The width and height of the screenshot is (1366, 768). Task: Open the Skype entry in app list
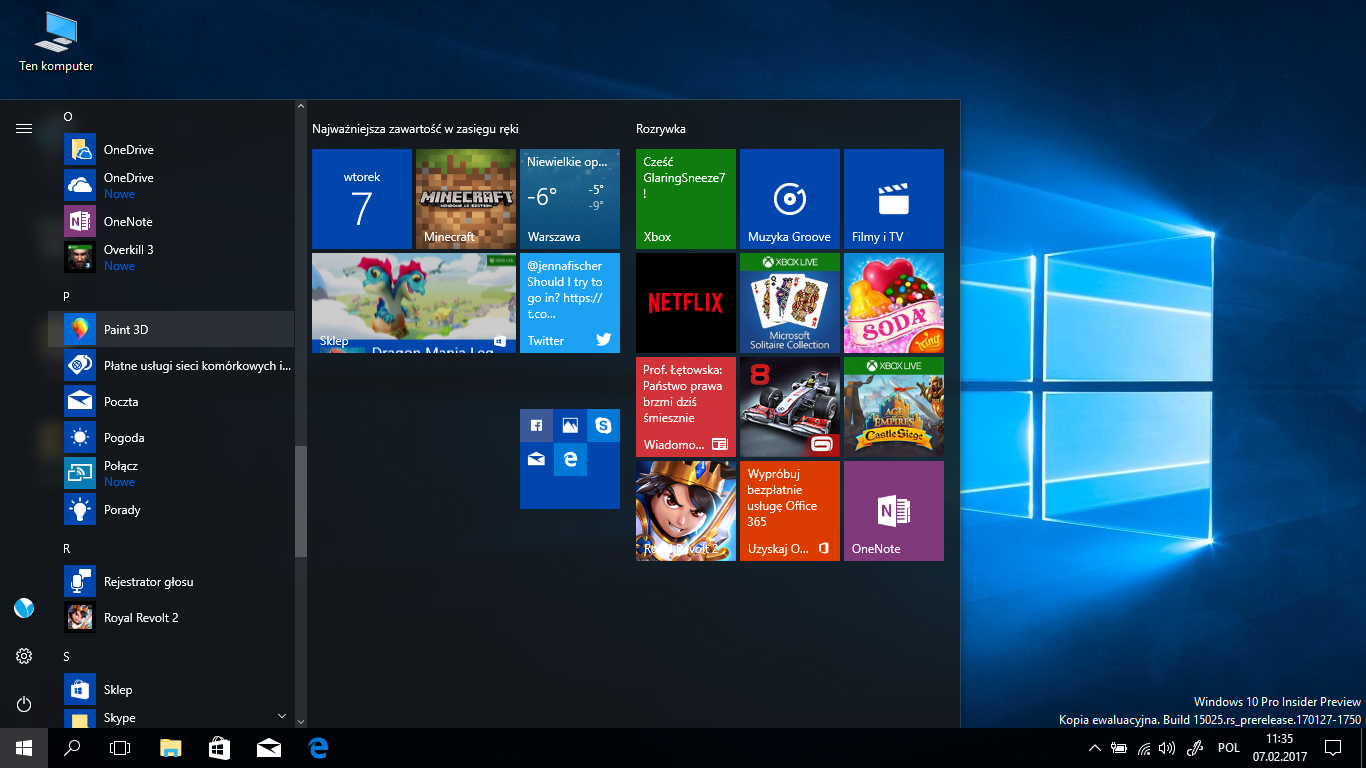click(171, 718)
